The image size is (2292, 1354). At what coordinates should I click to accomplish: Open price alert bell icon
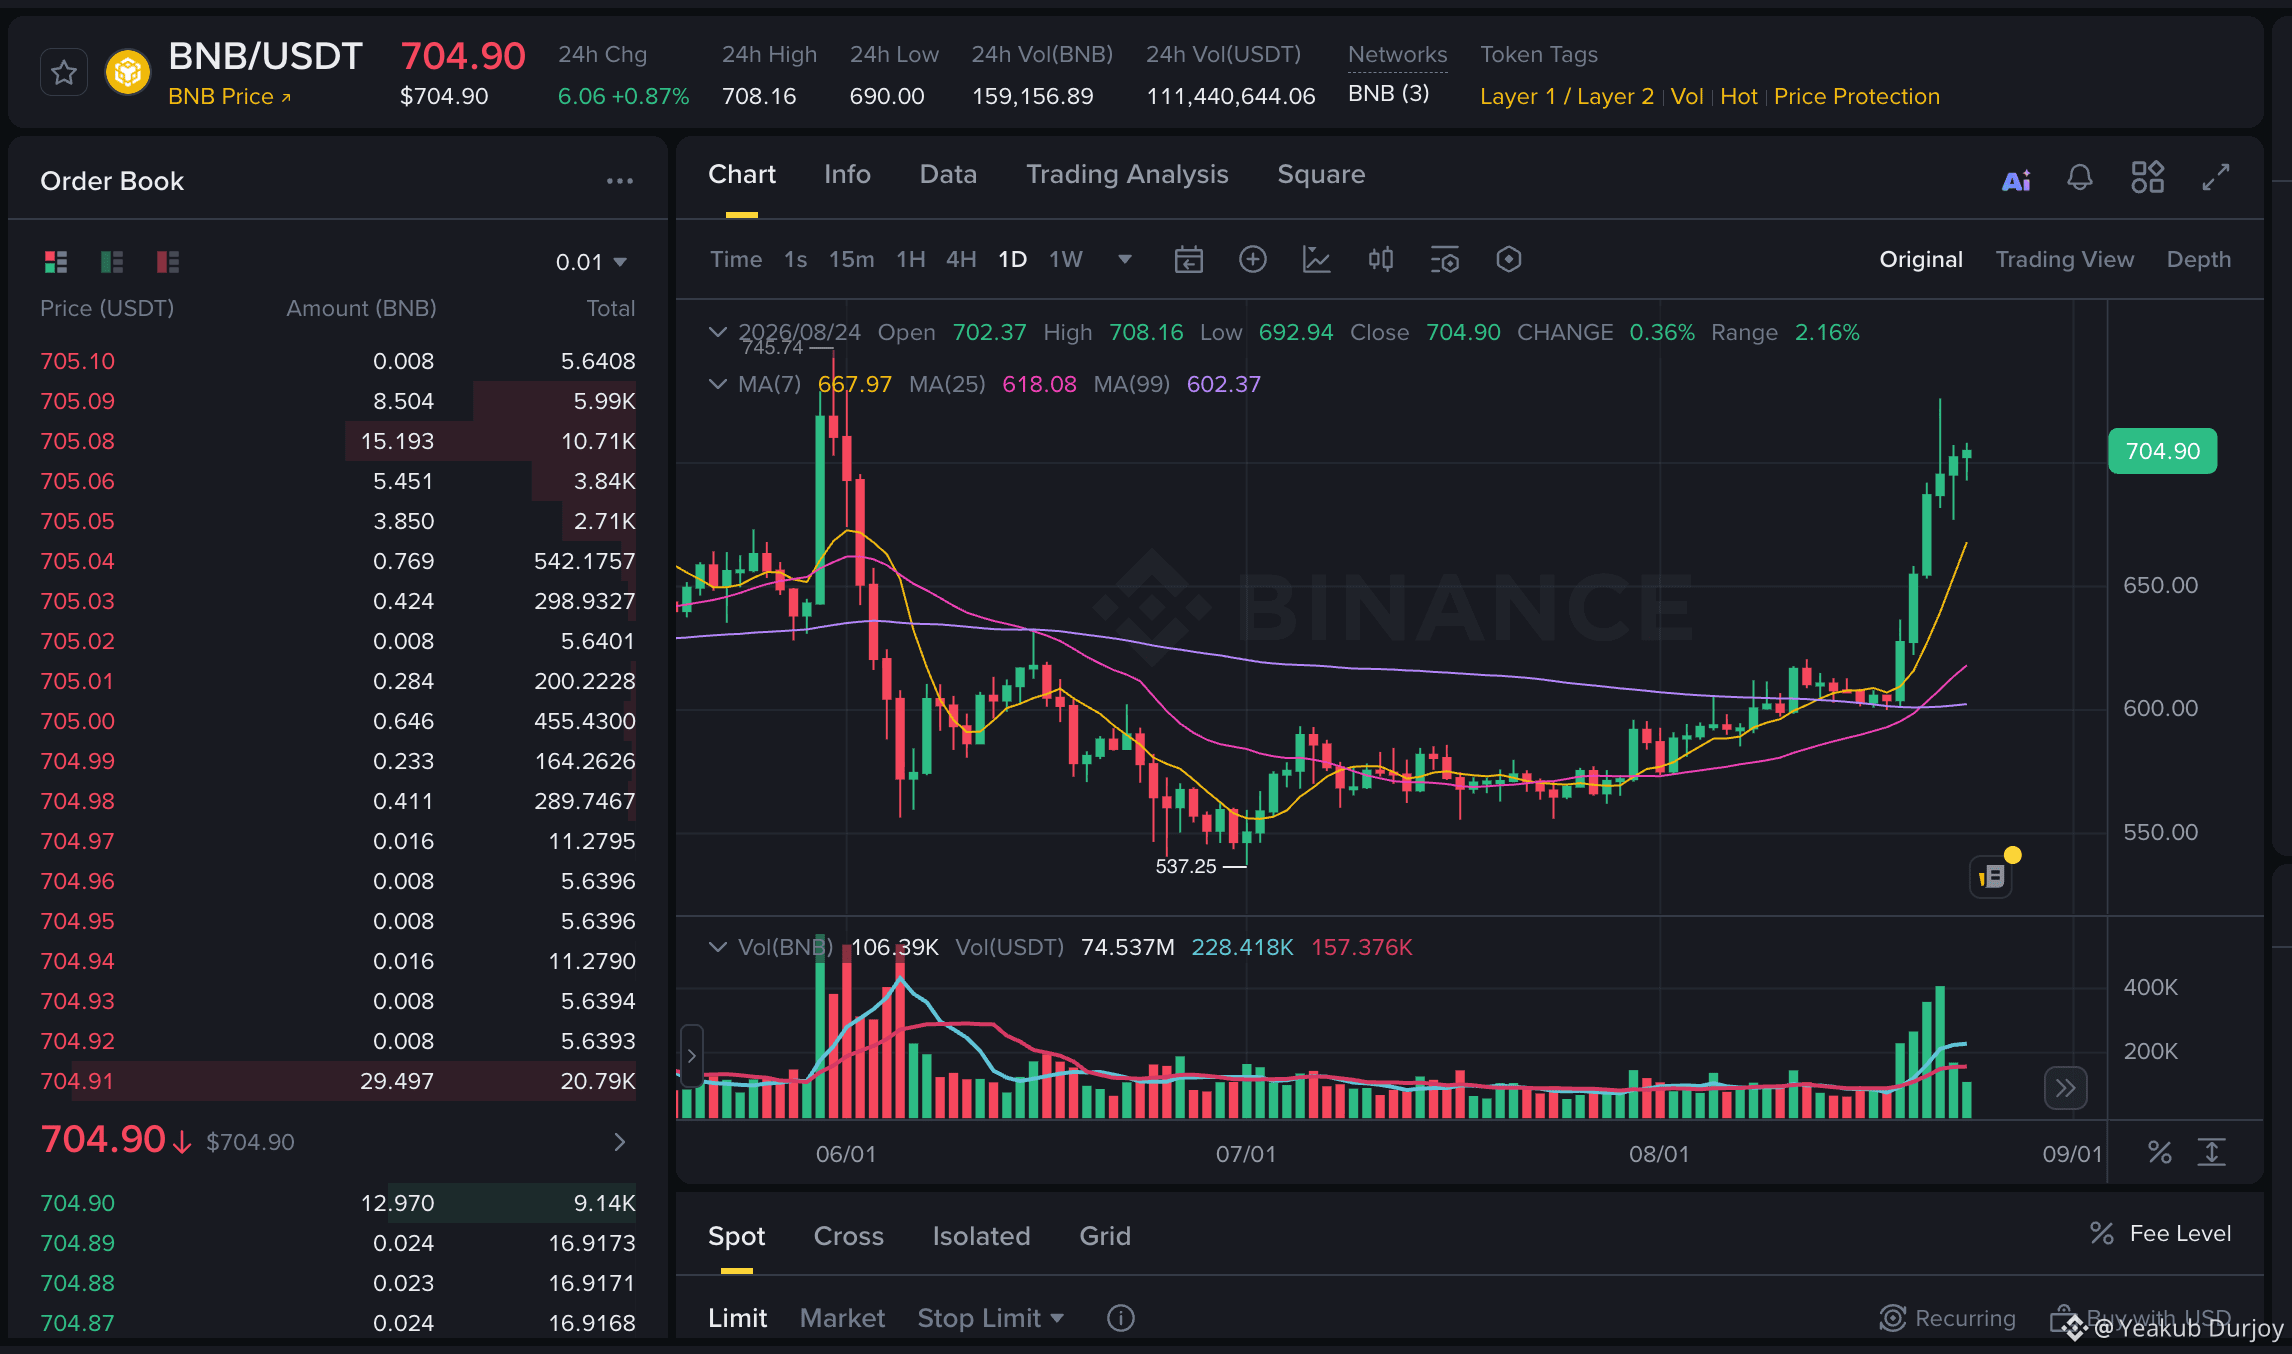[2080, 178]
